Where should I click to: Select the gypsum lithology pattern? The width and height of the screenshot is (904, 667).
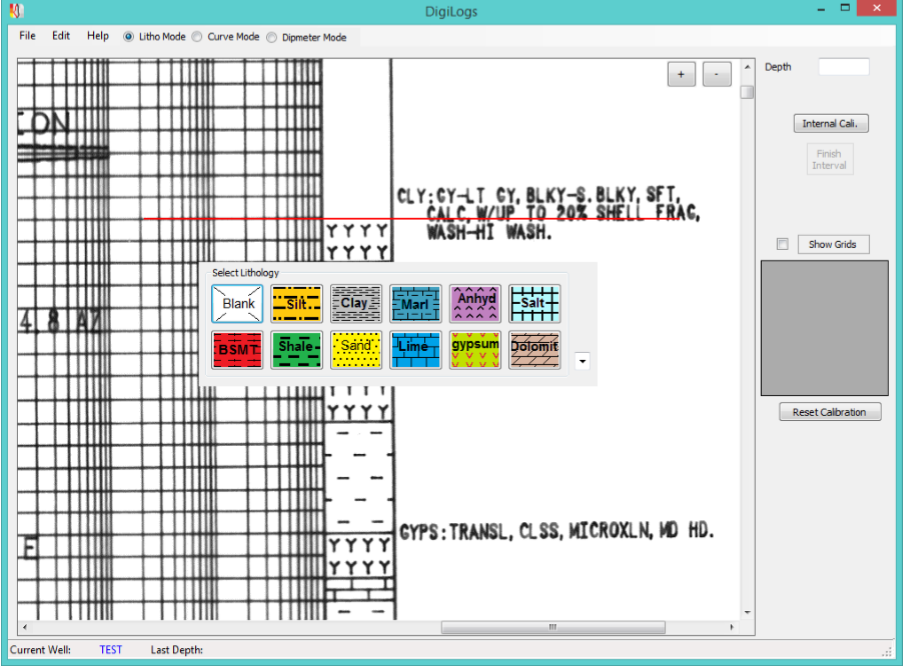(x=475, y=349)
